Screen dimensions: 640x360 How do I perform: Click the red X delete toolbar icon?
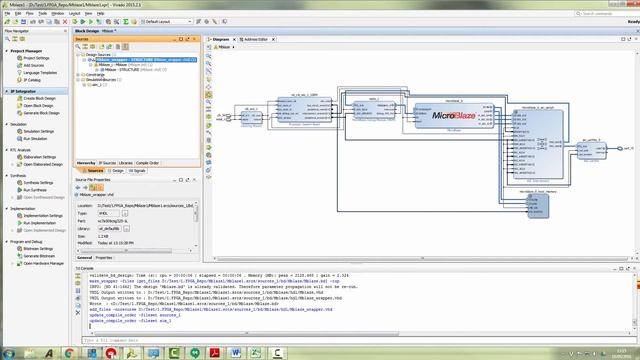pyautogui.click(x=65, y=22)
